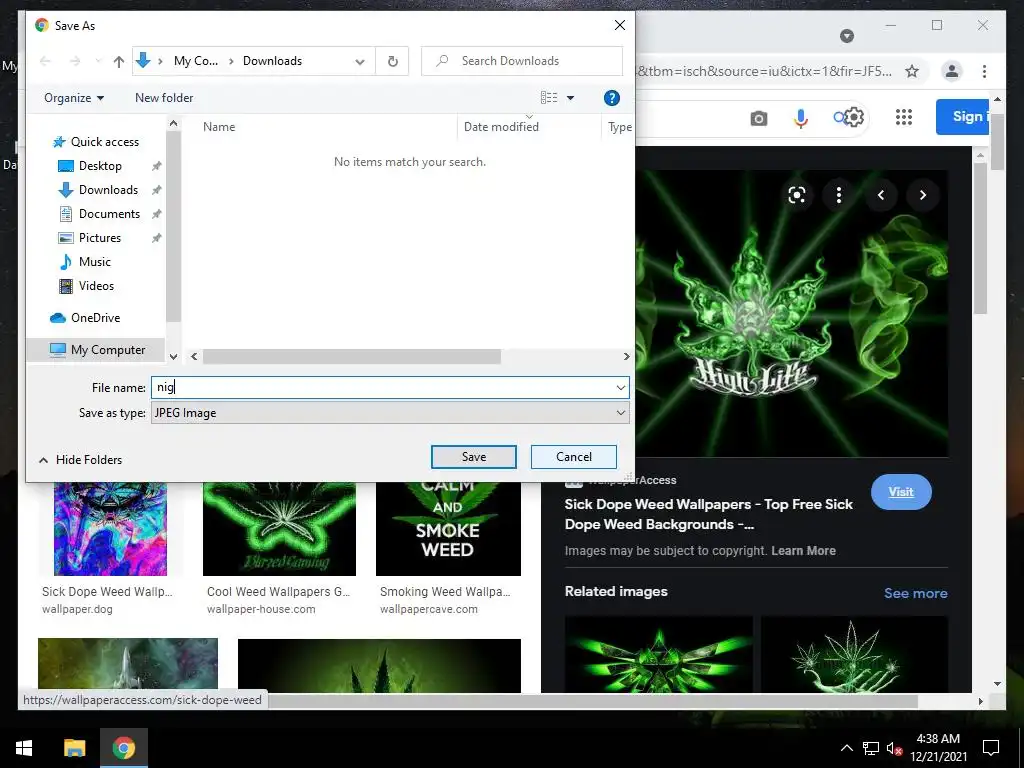
Task: Click See more related images
Action: point(915,593)
